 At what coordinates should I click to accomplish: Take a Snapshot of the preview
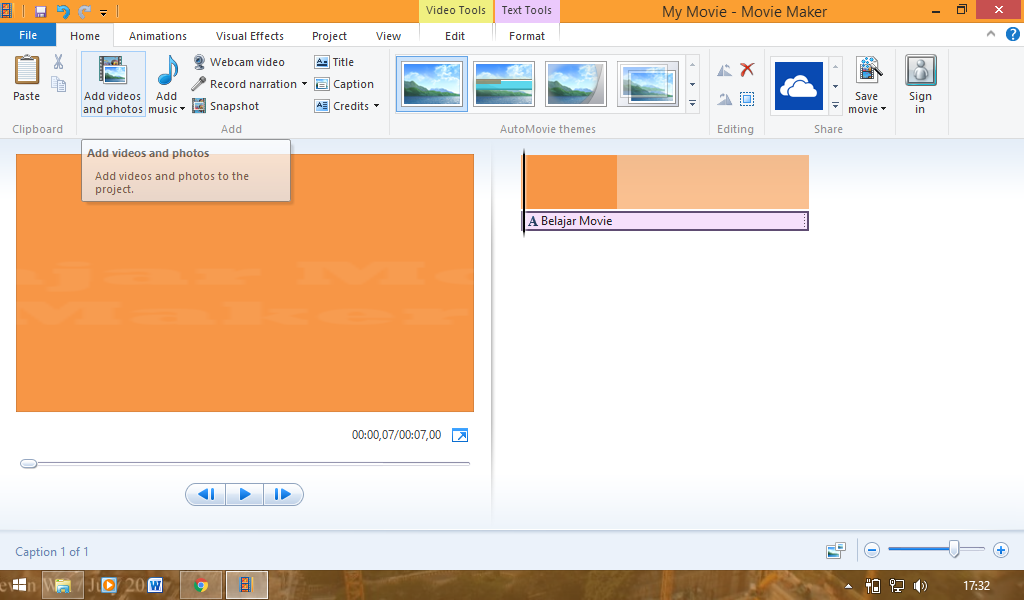[x=226, y=106]
